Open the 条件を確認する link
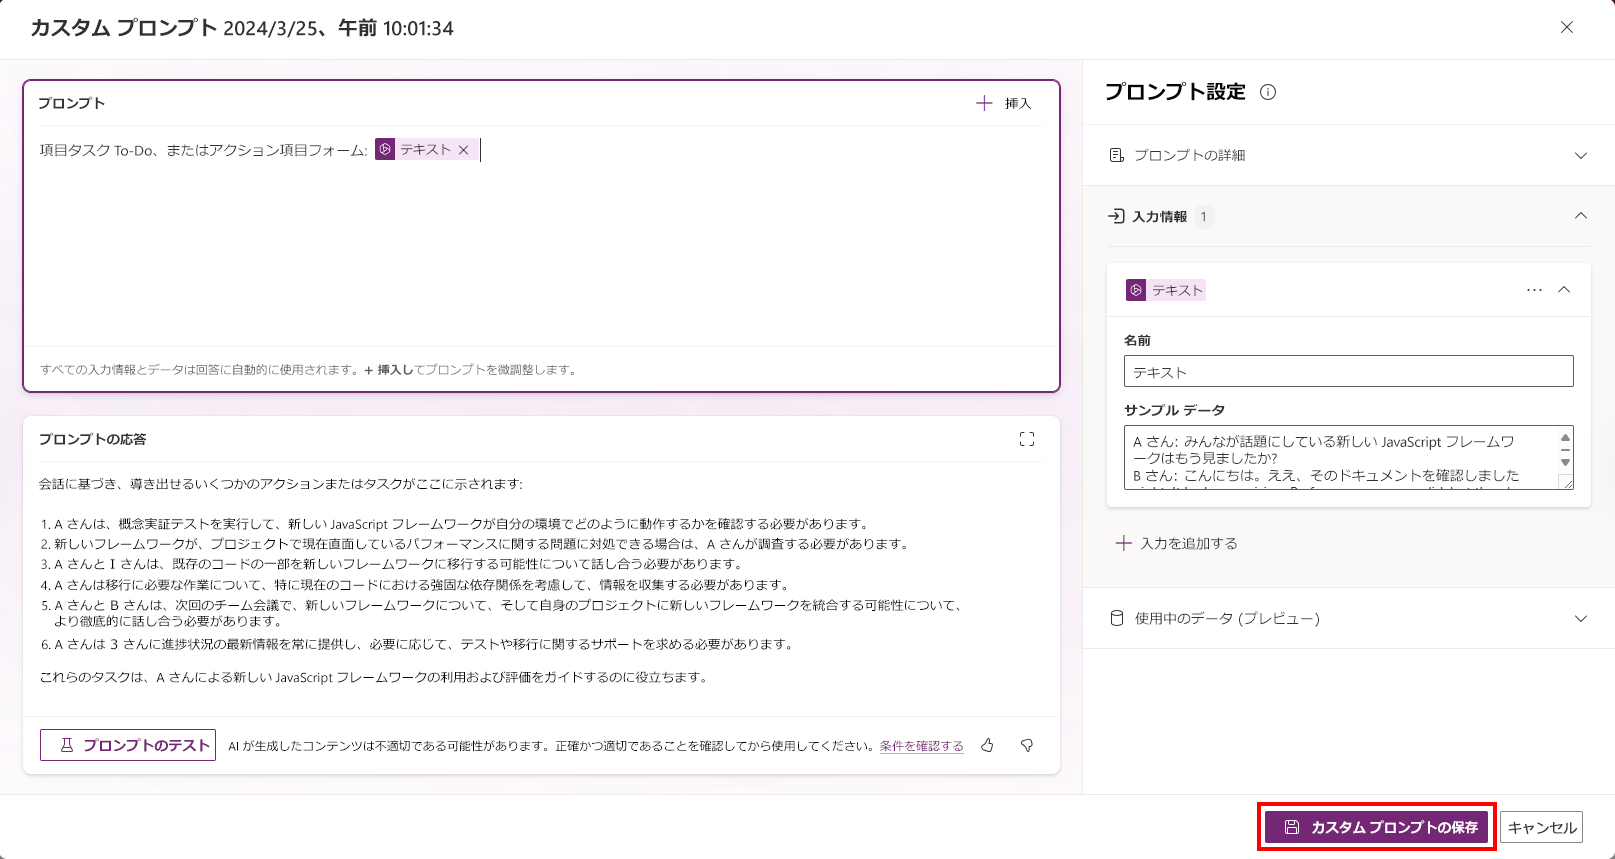 (x=921, y=746)
